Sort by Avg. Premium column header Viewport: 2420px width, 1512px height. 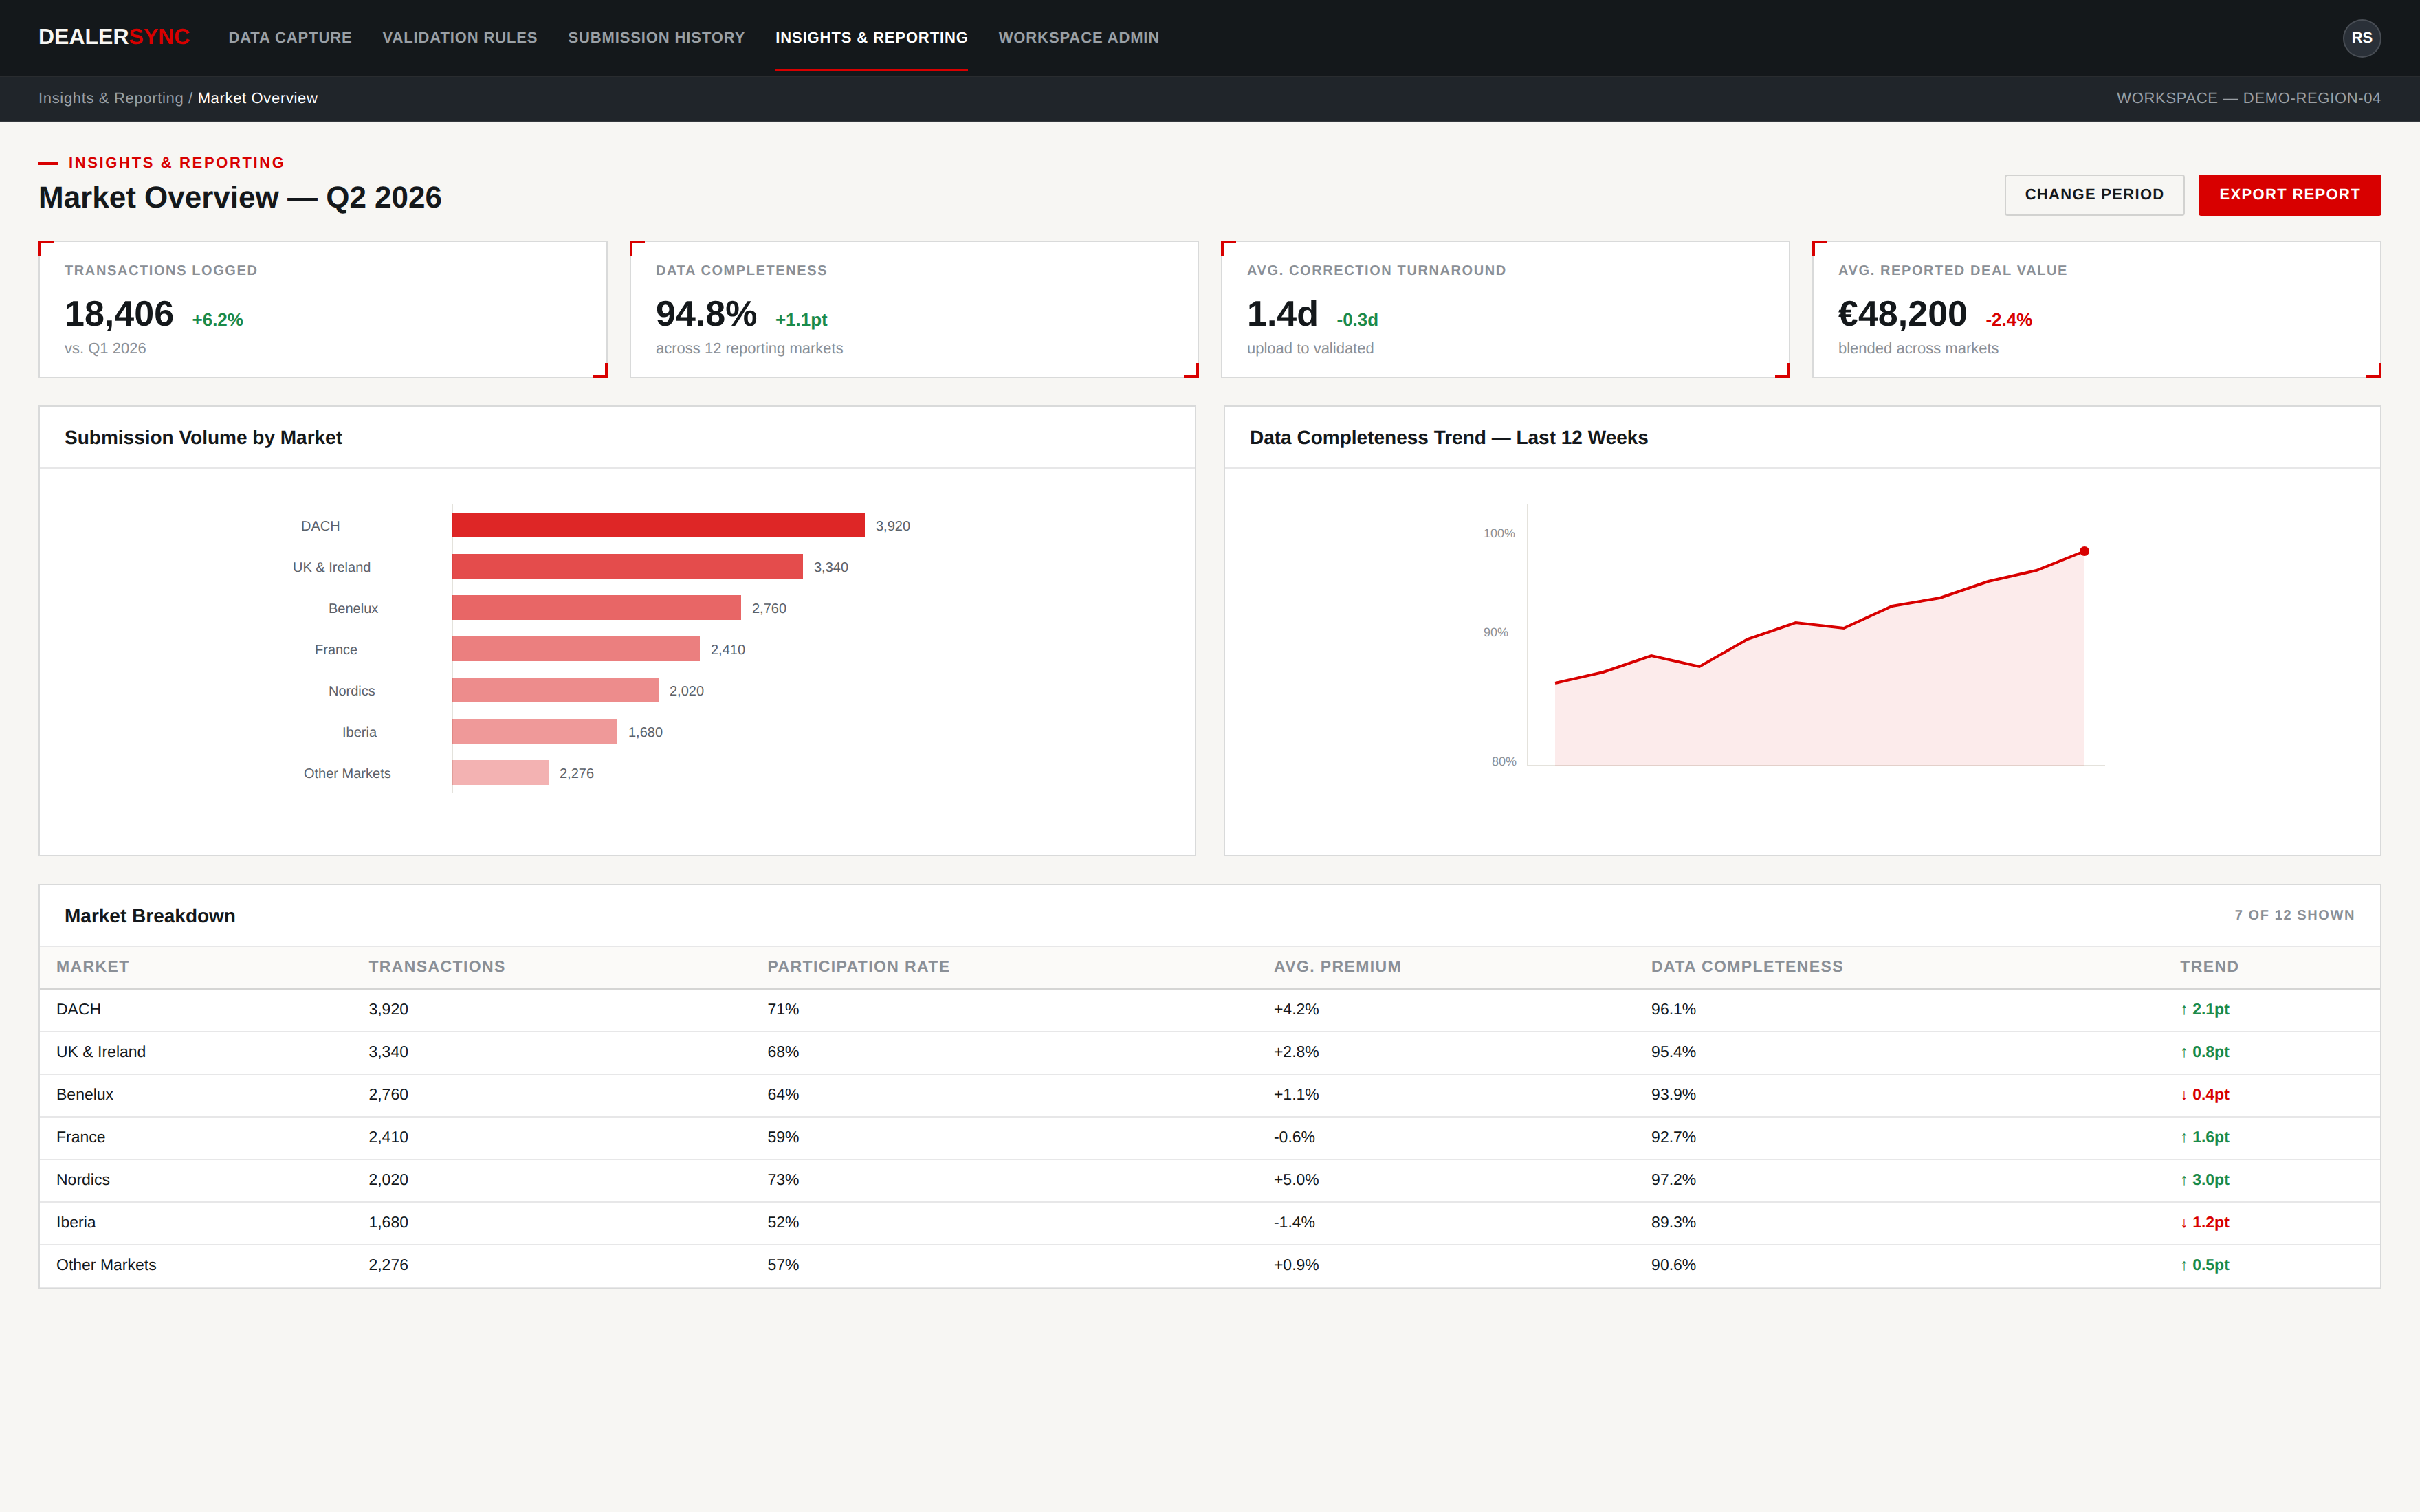1337,966
